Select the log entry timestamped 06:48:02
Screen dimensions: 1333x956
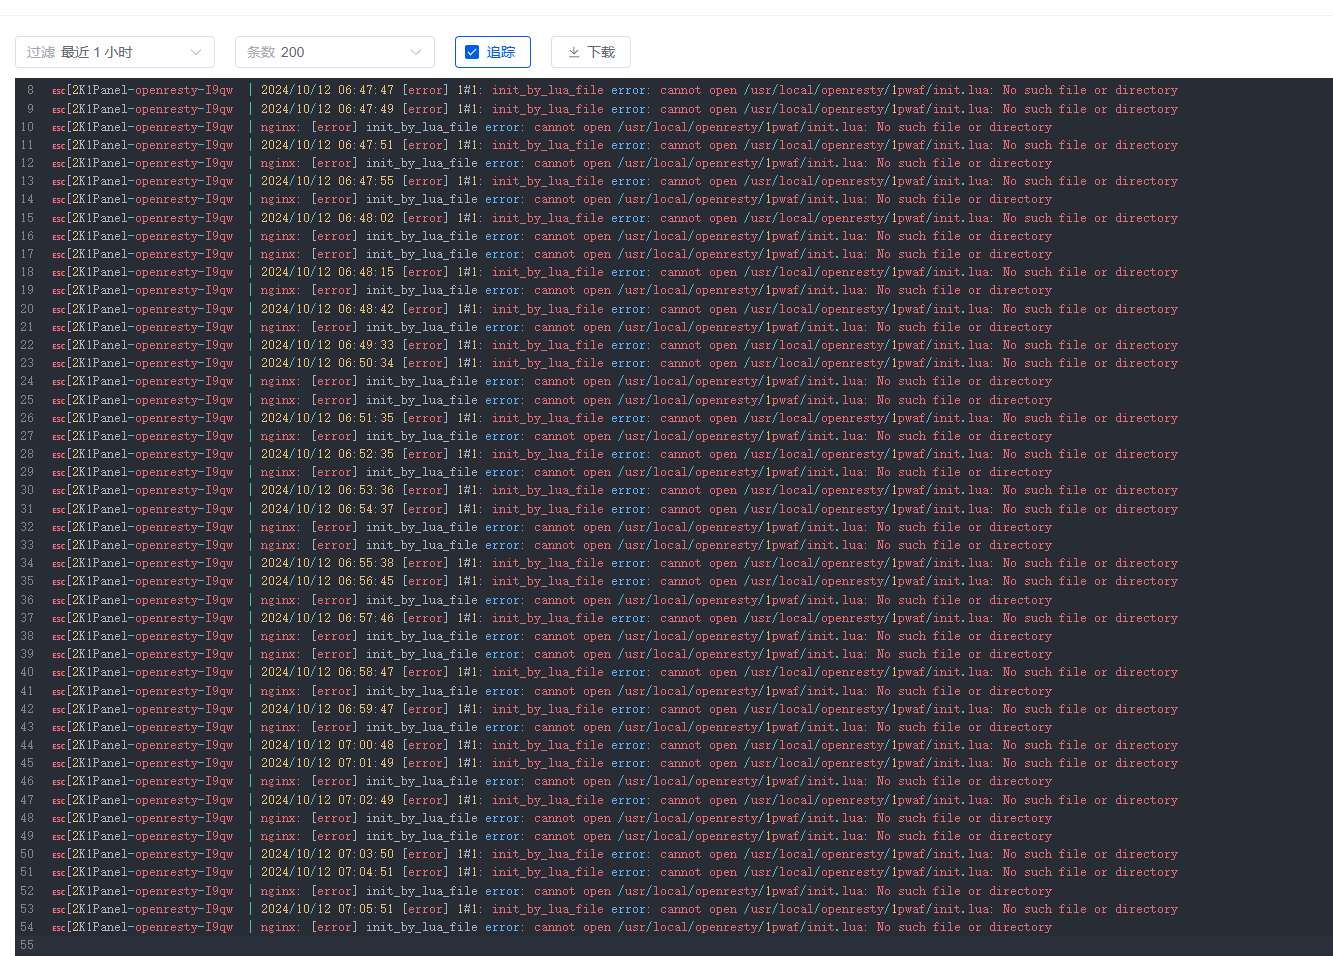[615, 218]
